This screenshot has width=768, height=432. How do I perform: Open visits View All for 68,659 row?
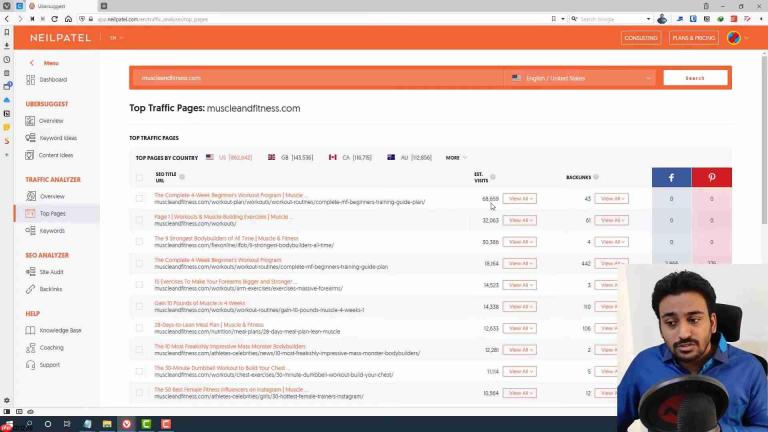pos(520,198)
